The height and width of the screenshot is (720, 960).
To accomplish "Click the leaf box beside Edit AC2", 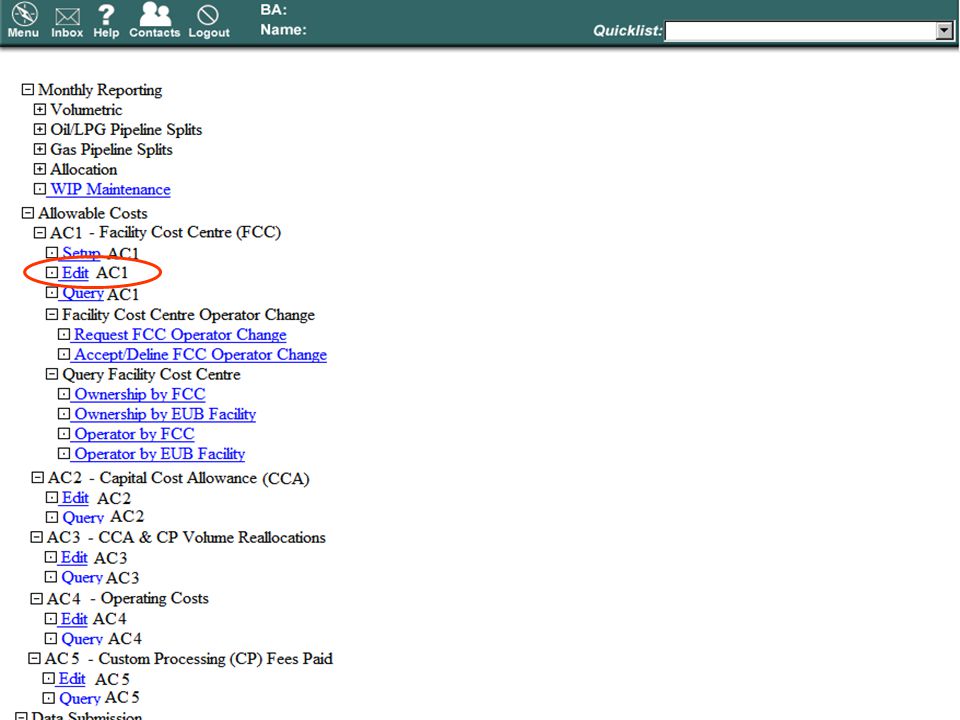I will click(x=52, y=498).
